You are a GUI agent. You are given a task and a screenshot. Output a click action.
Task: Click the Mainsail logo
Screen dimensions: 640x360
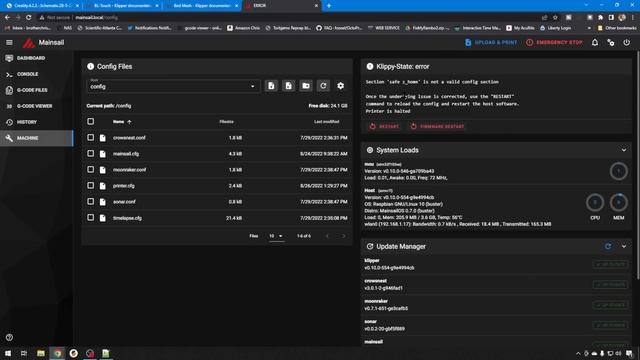click(29, 42)
